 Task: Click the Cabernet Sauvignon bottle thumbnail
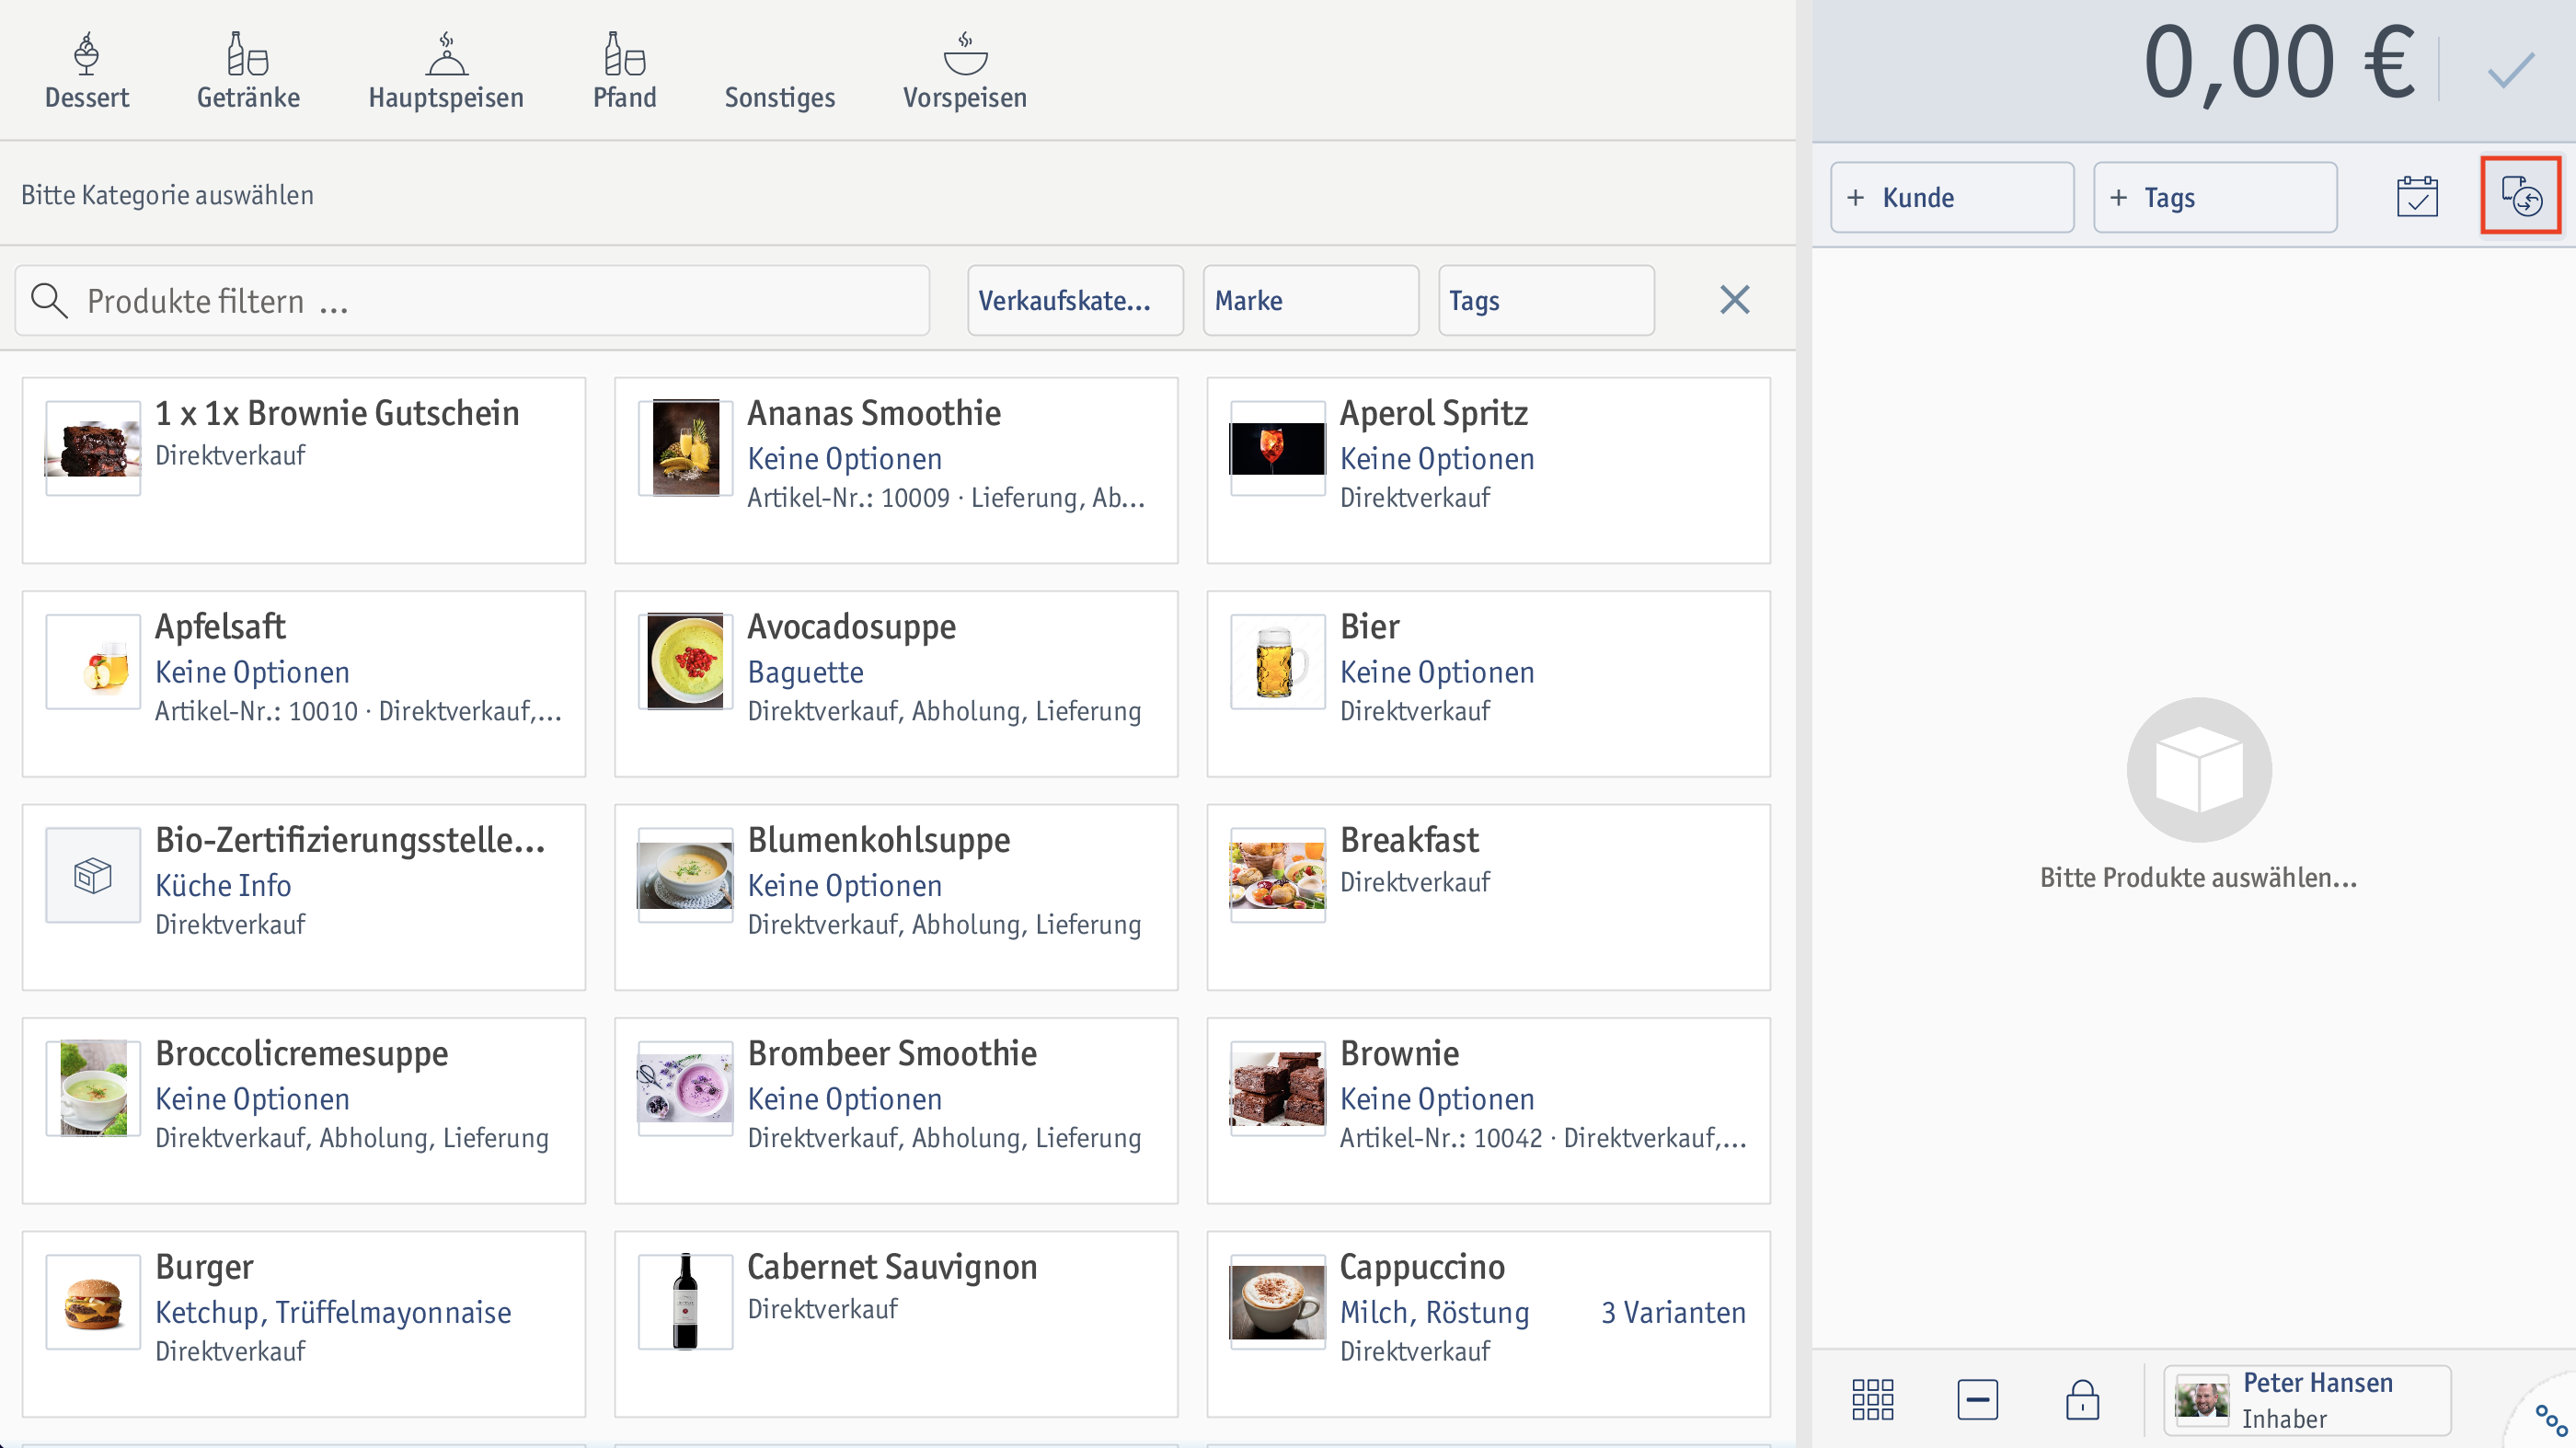685,1302
